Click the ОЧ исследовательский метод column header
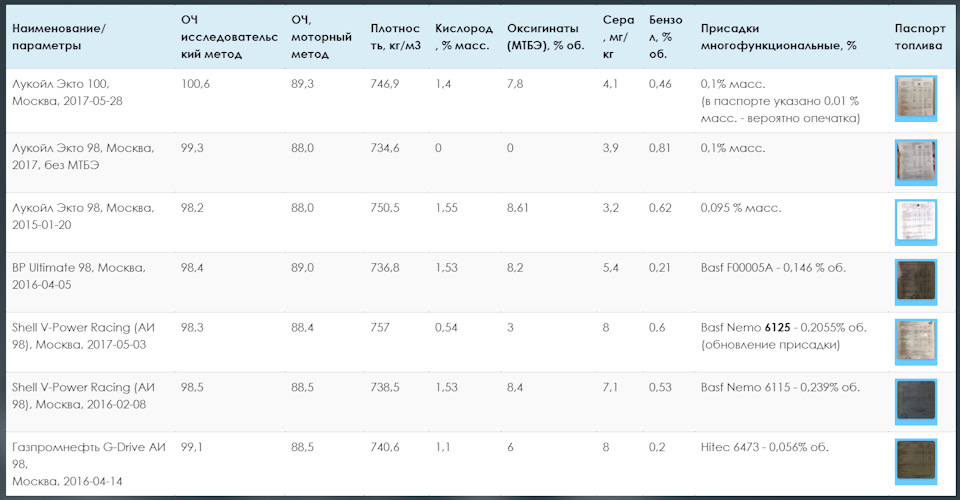 coord(229,37)
